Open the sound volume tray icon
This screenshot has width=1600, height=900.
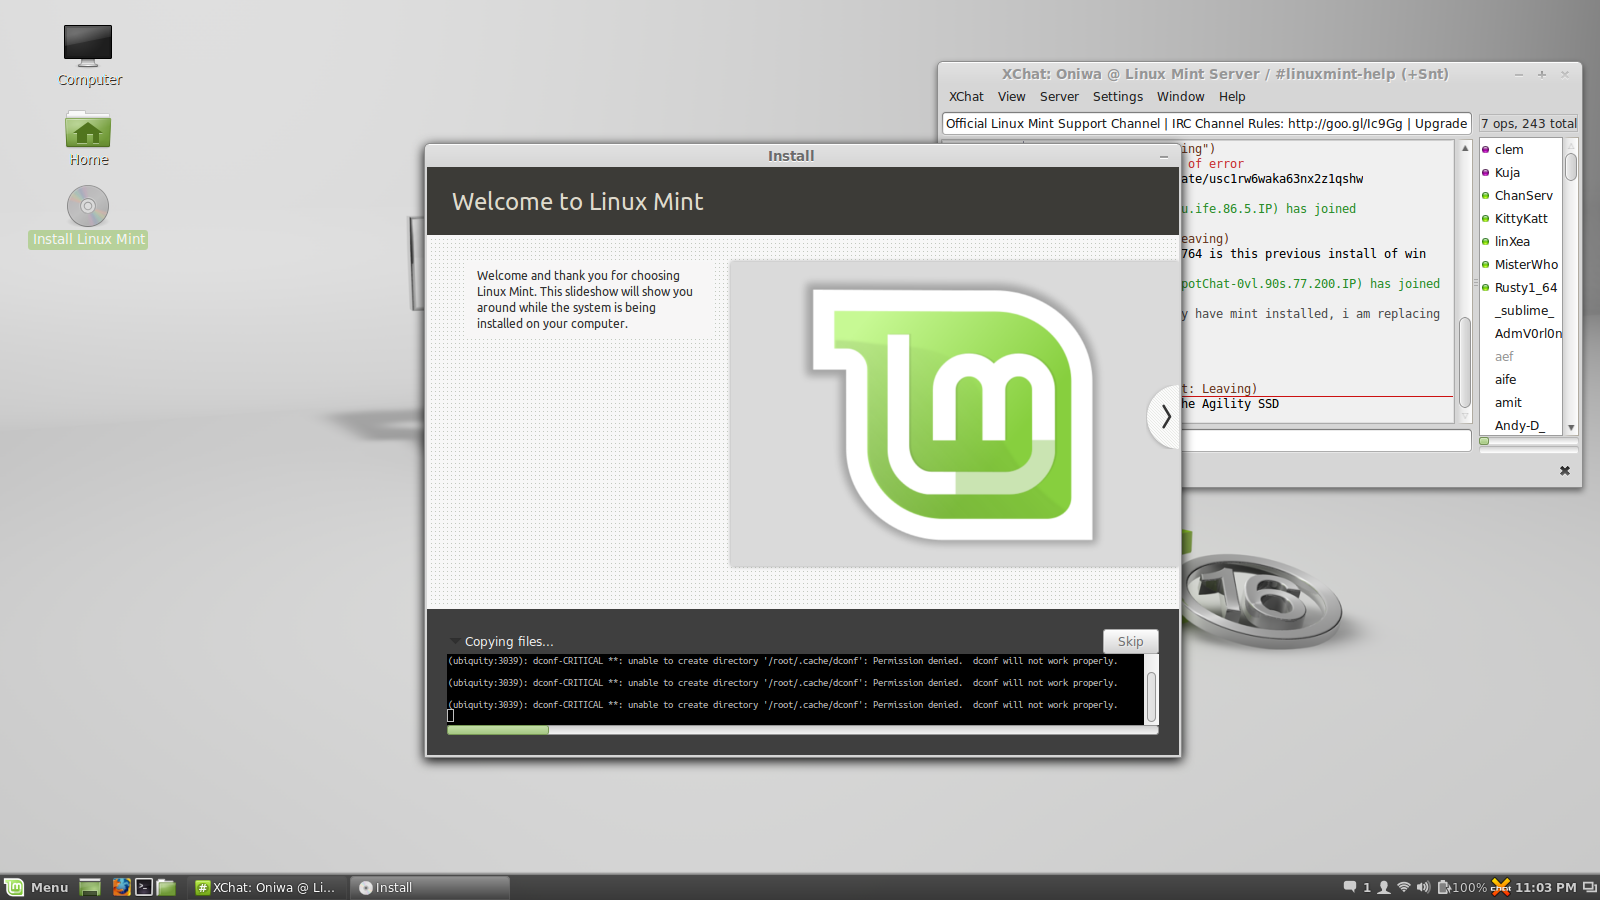[x=1423, y=887]
